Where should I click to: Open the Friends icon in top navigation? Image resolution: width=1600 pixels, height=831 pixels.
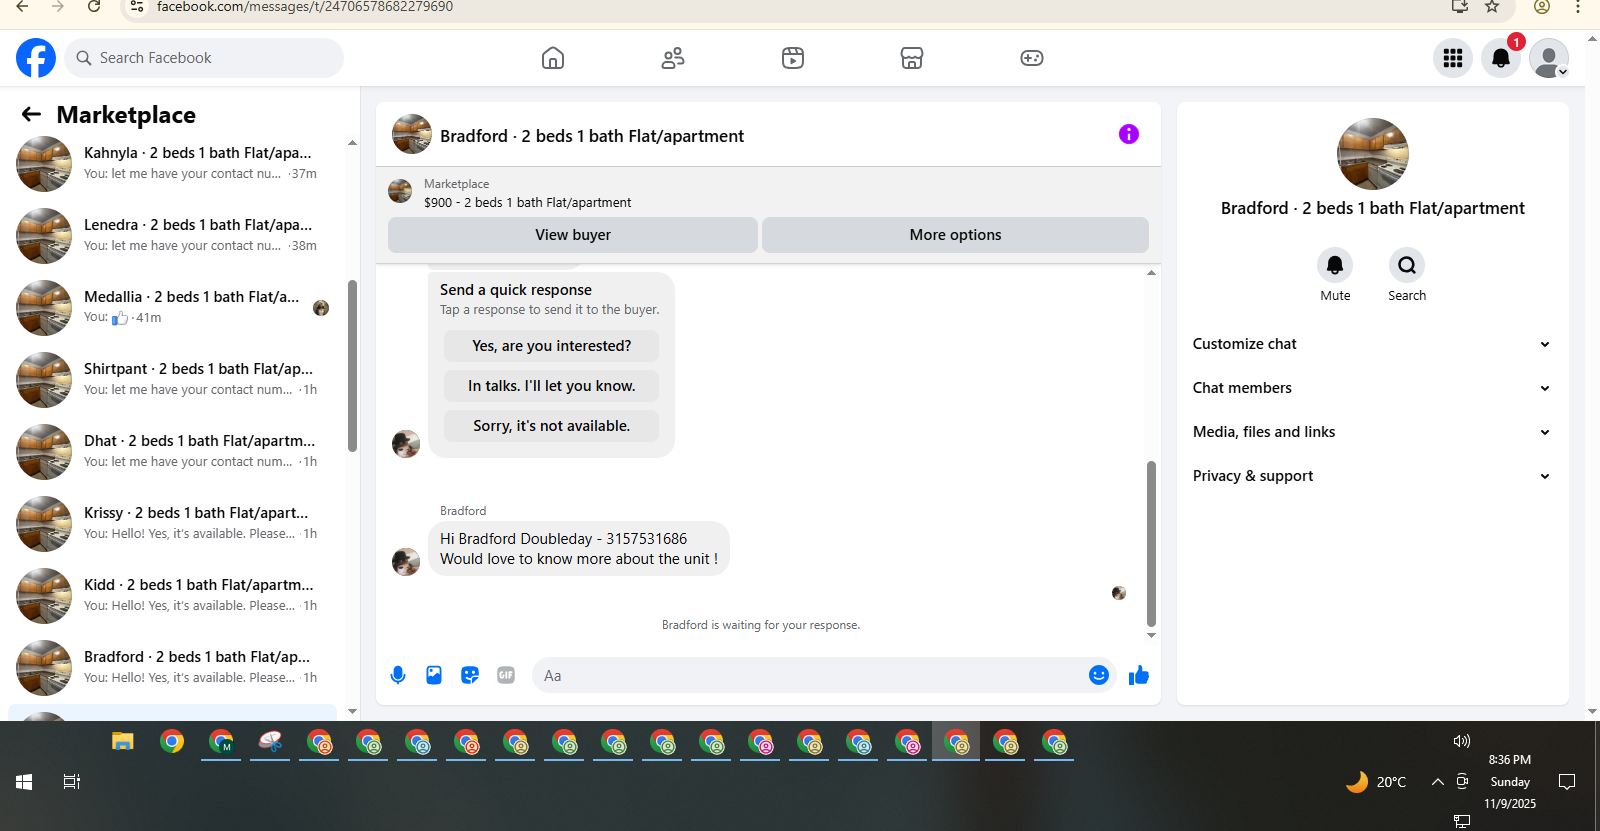pyautogui.click(x=673, y=58)
